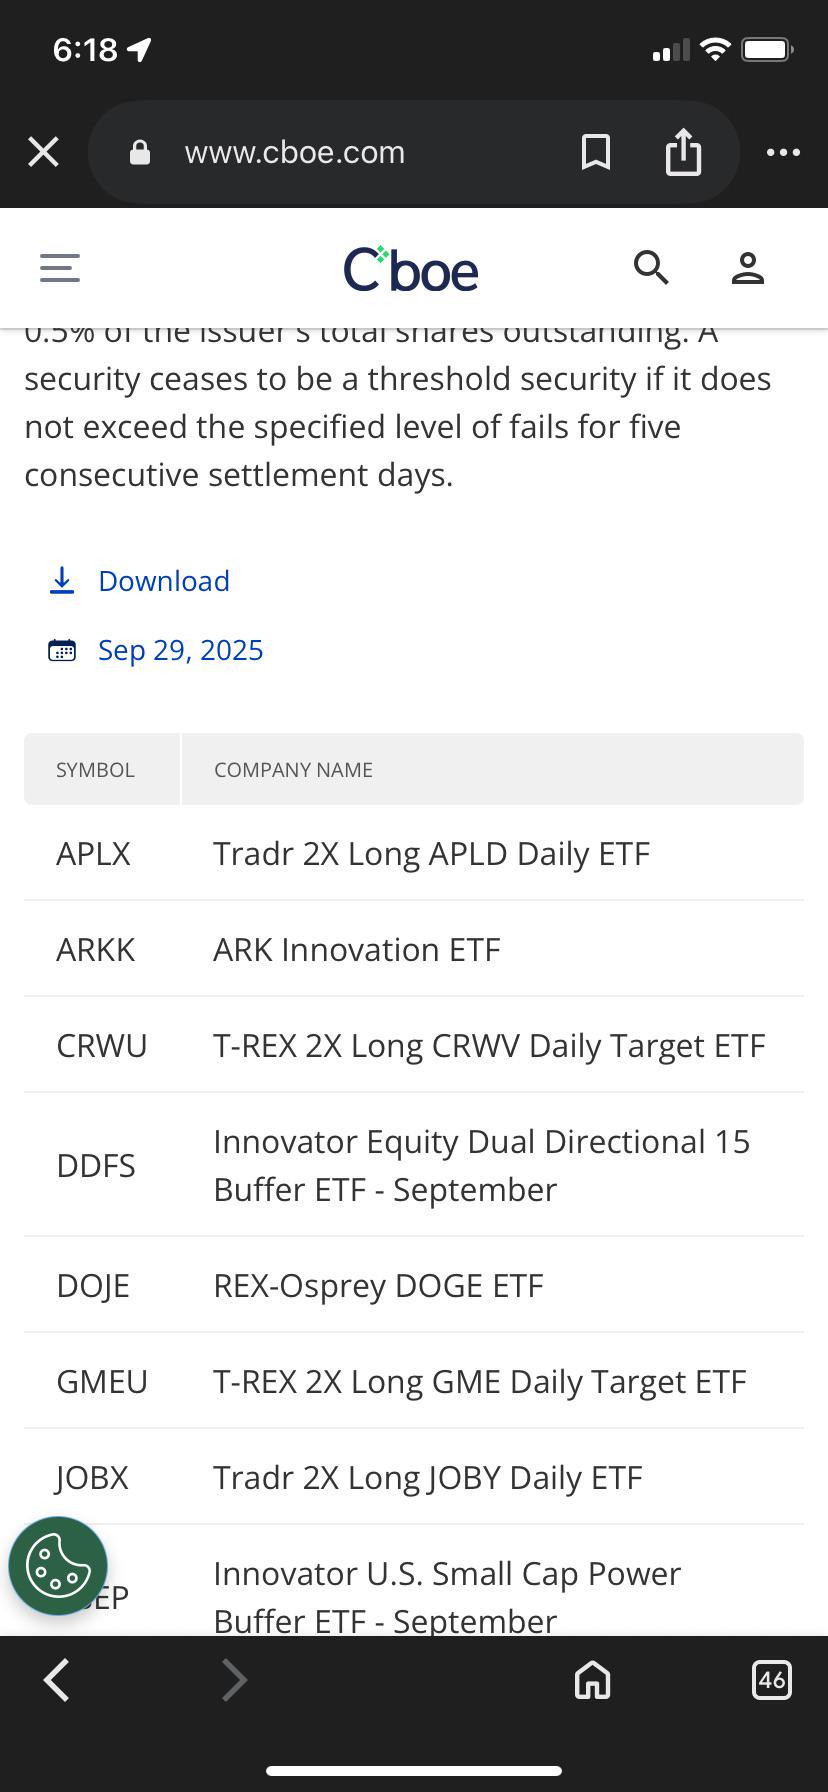The image size is (828, 1792).
Task: Bookmark this page with bookmark icon
Action: point(596,152)
